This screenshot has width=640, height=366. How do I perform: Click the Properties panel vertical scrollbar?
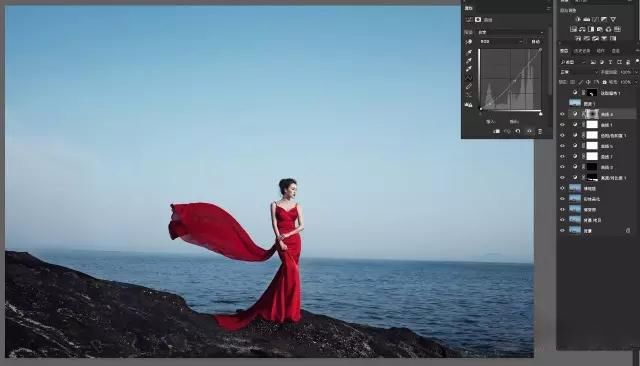550,60
